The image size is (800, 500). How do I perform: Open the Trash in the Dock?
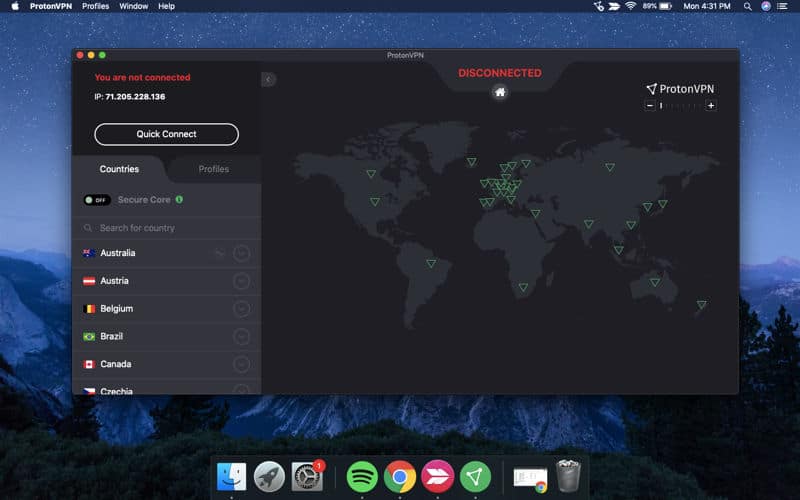click(x=568, y=476)
